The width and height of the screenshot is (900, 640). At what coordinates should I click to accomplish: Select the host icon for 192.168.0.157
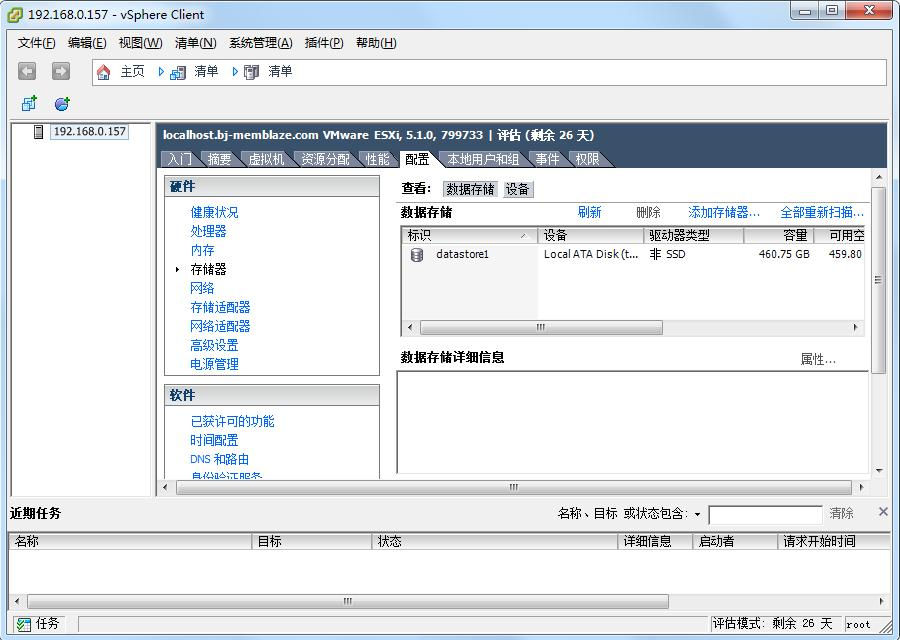pos(38,132)
